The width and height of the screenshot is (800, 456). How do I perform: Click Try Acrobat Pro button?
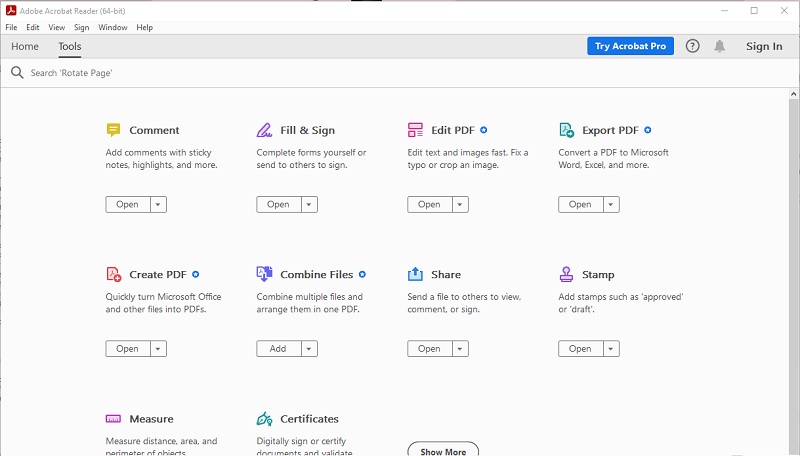click(630, 46)
